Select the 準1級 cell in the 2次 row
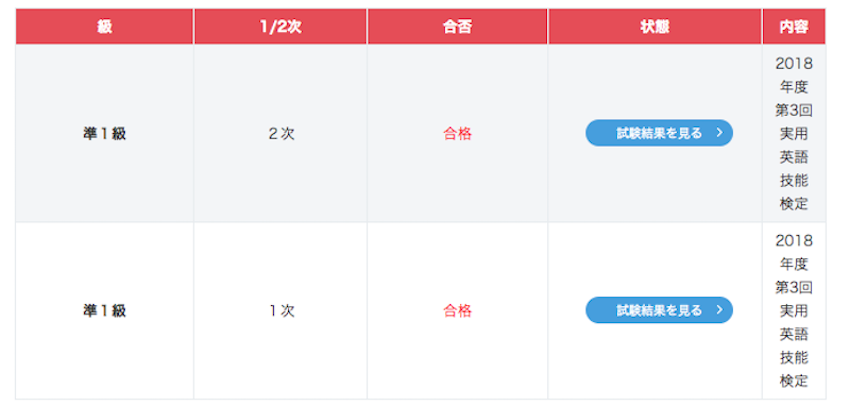Viewport: 850px width, 406px height. [105, 133]
